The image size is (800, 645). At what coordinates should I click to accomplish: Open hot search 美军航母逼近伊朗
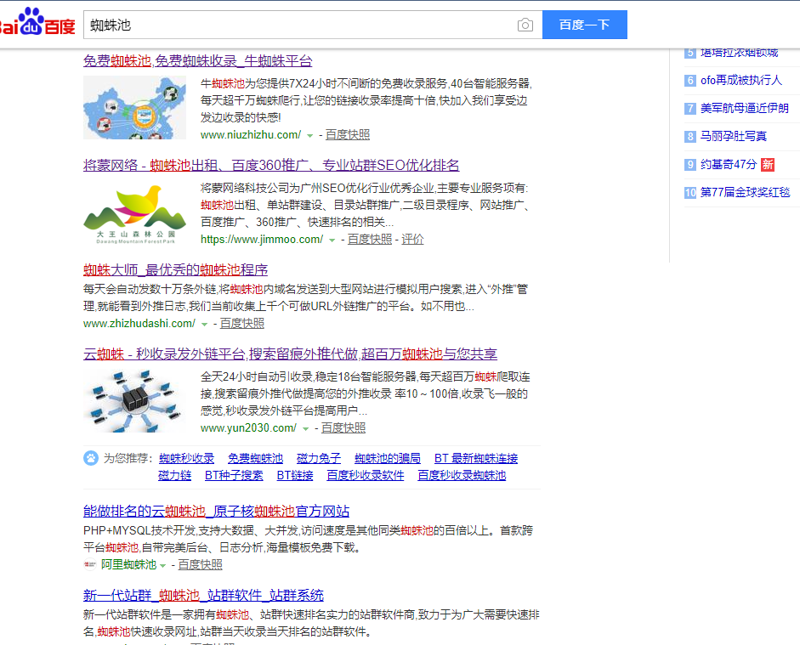coord(744,108)
